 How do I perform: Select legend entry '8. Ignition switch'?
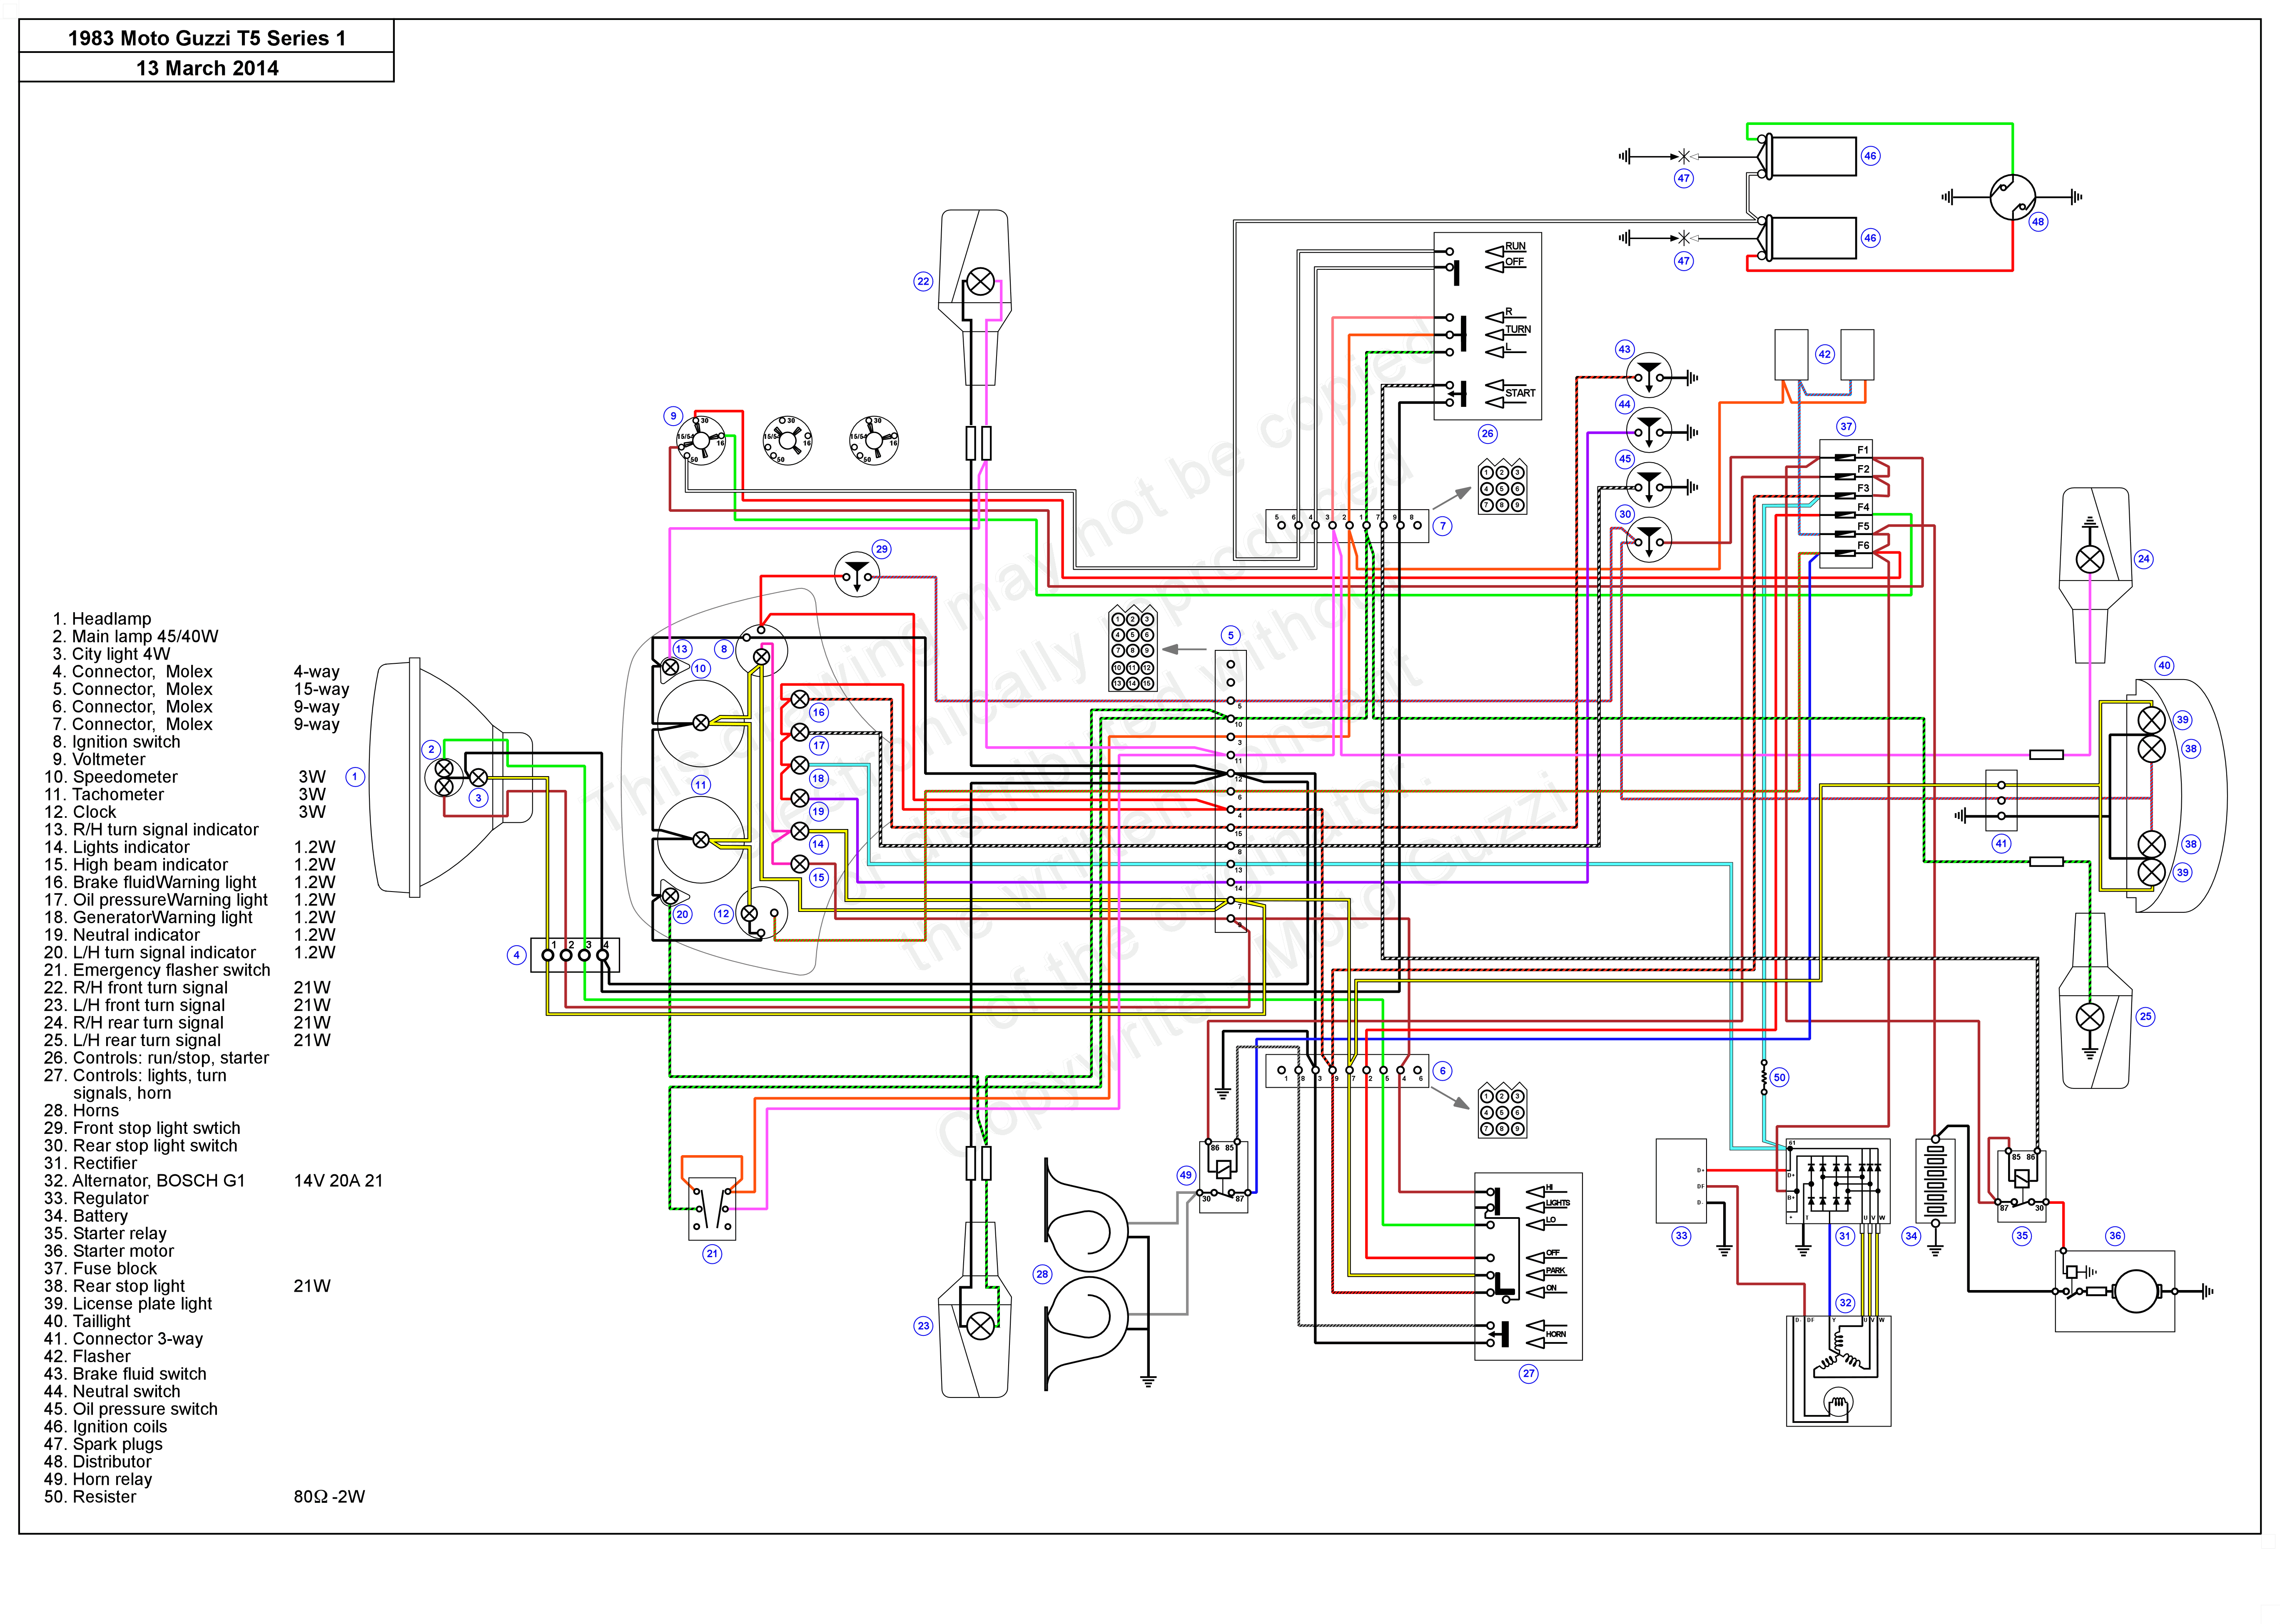click(x=116, y=742)
